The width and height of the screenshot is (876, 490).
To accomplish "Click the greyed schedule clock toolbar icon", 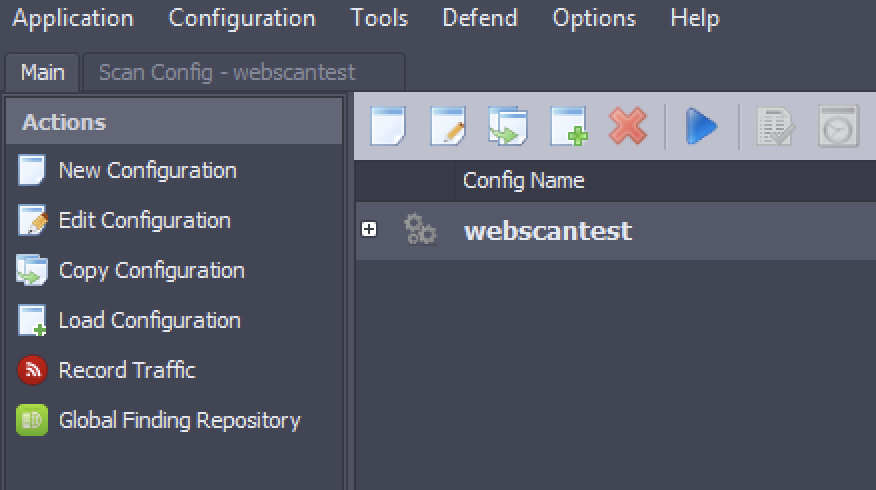I will 838,127.
